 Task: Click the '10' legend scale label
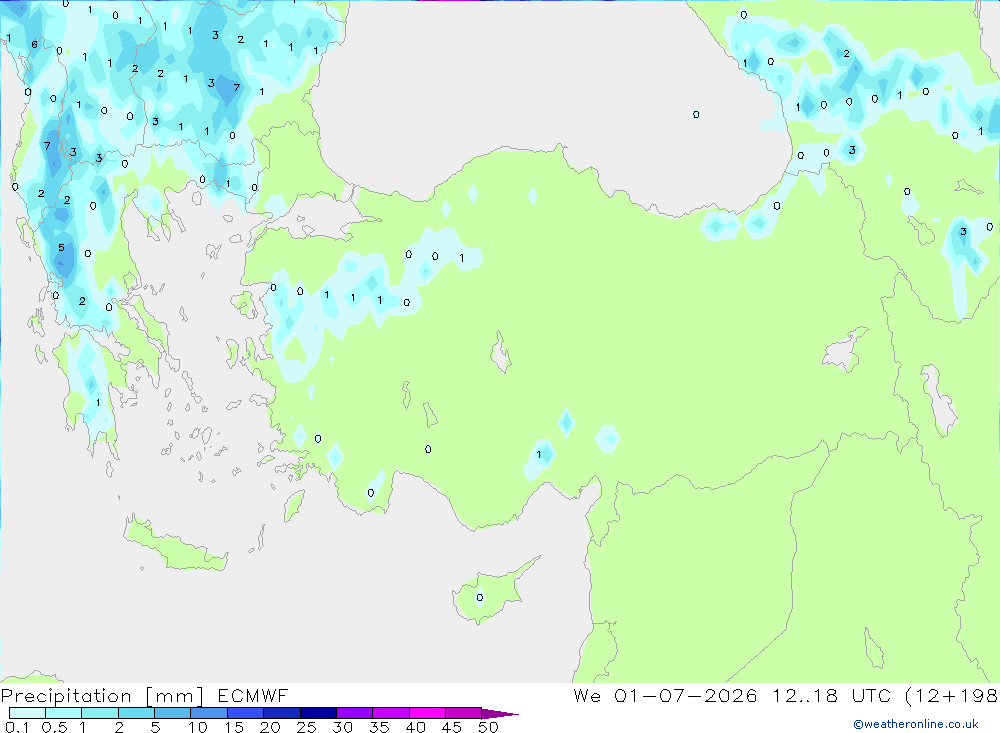point(198,727)
